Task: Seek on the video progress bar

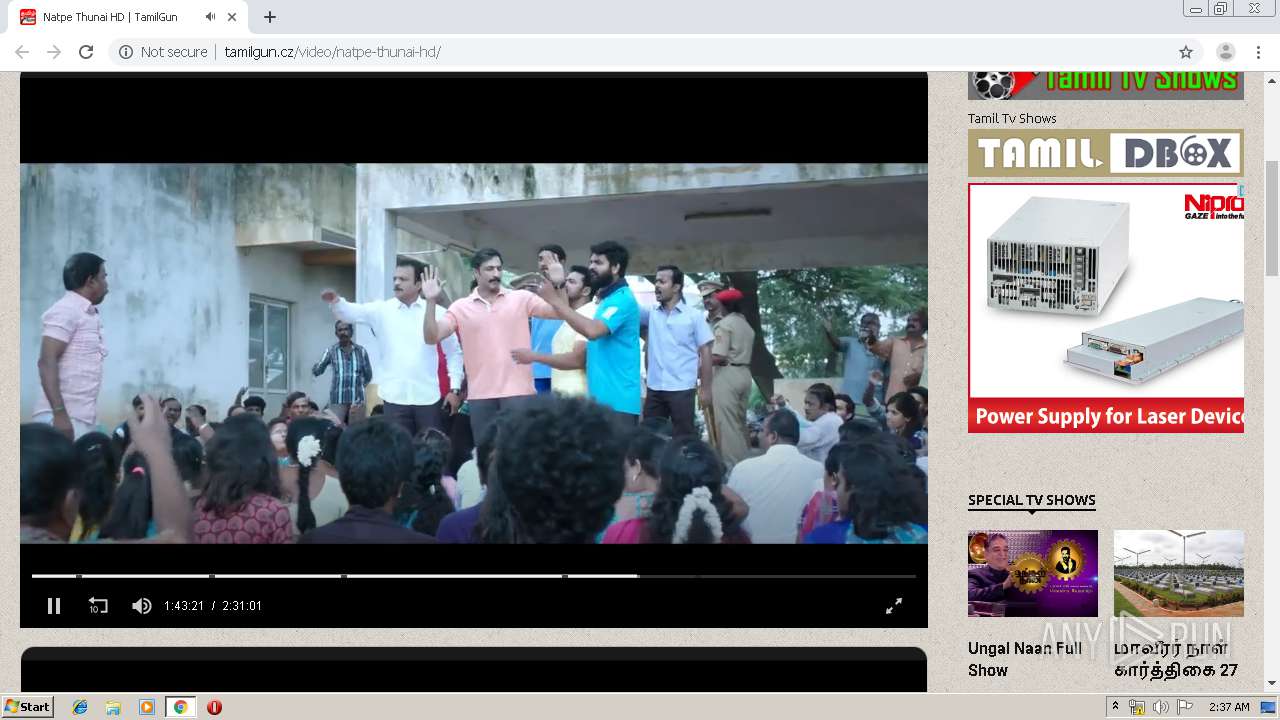Action: coord(474,576)
